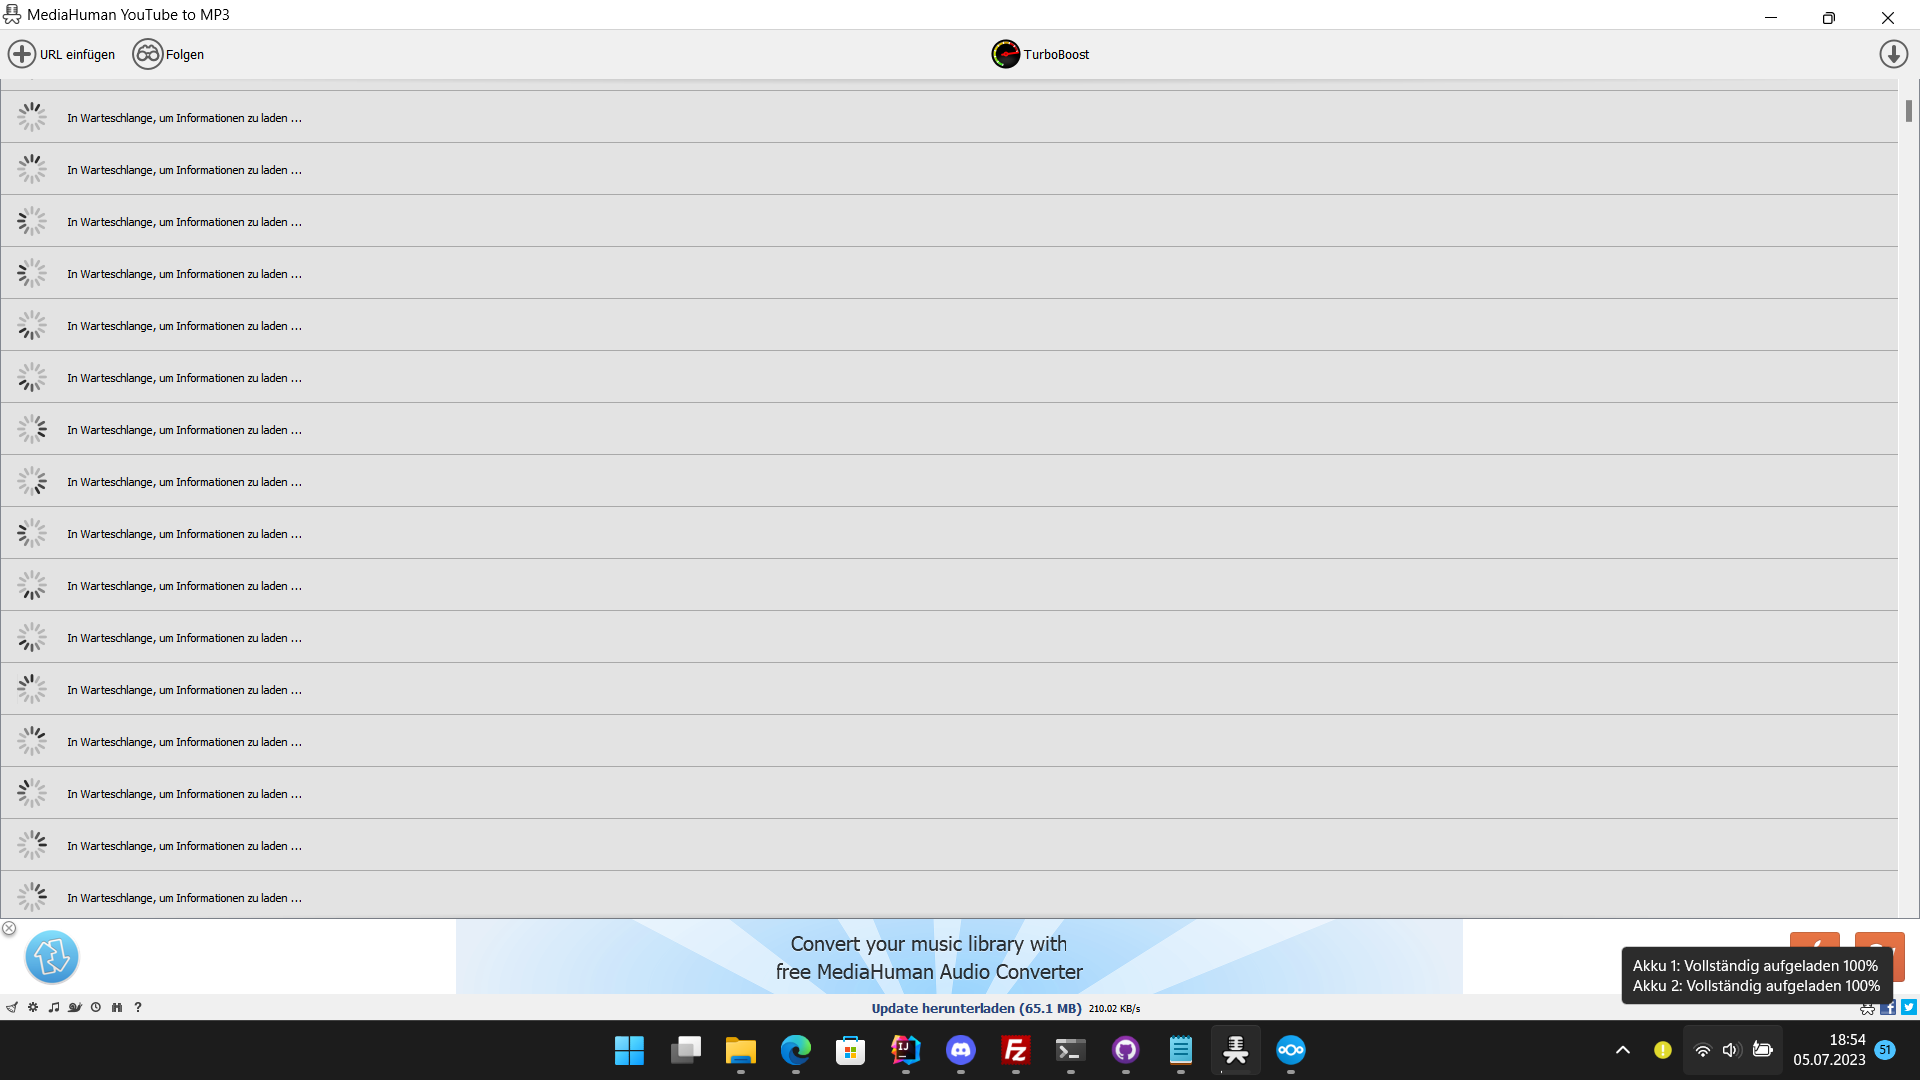Open history with the clock icon
Viewport: 1920px width, 1080px height.
coord(96,1008)
